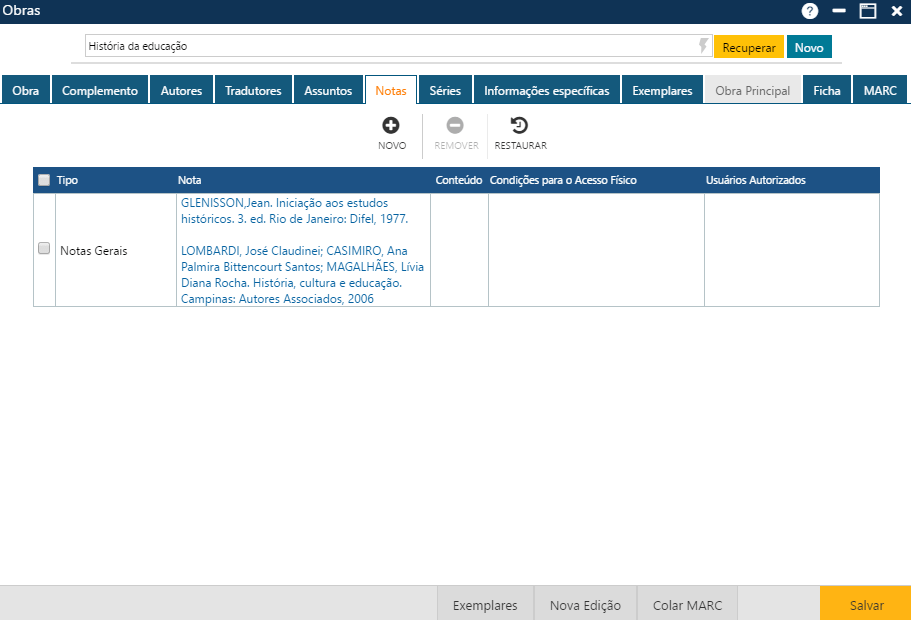Open the Informações específicas tab
Image resolution: width=911 pixels, height=620 pixels.
click(x=546, y=89)
